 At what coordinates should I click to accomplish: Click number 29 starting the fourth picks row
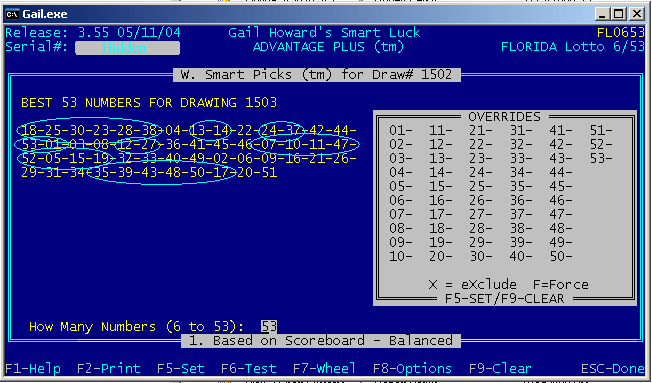click(x=29, y=172)
